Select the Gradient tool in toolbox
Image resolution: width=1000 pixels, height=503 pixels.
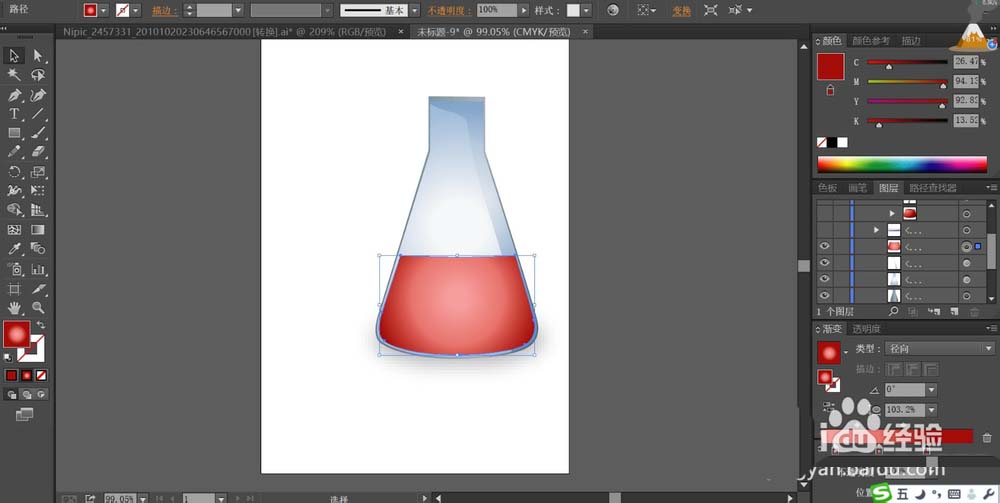click(38, 230)
